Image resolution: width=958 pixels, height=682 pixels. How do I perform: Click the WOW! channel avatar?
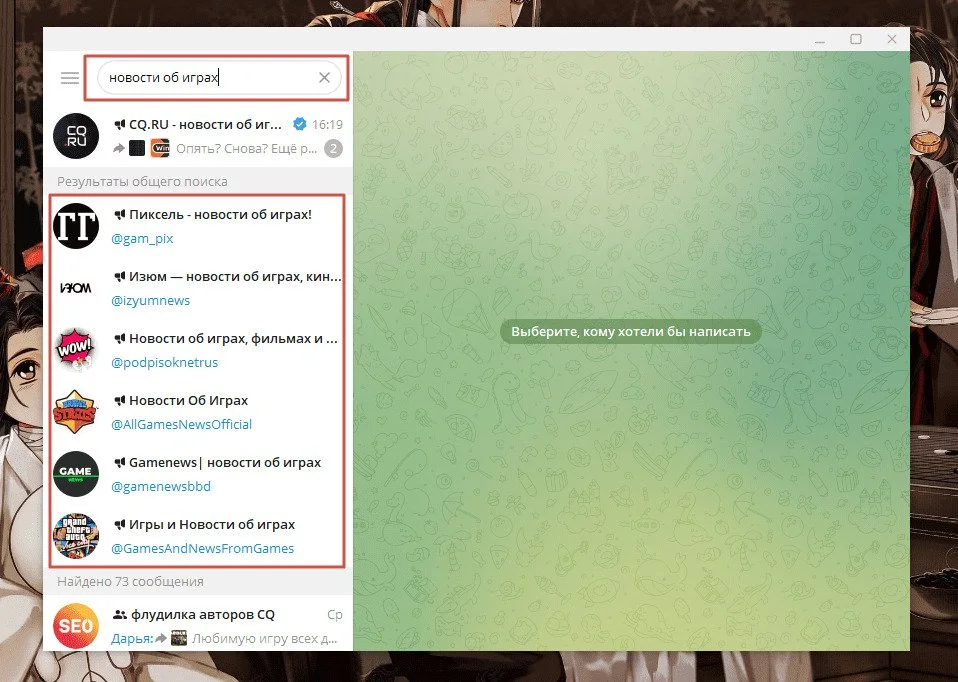click(x=76, y=350)
